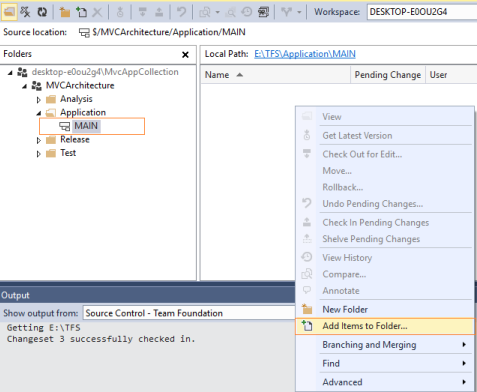The width and height of the screenshot is (477, 392).
Task: Refresh the Source Control Explorer
Action: [42, 12]
